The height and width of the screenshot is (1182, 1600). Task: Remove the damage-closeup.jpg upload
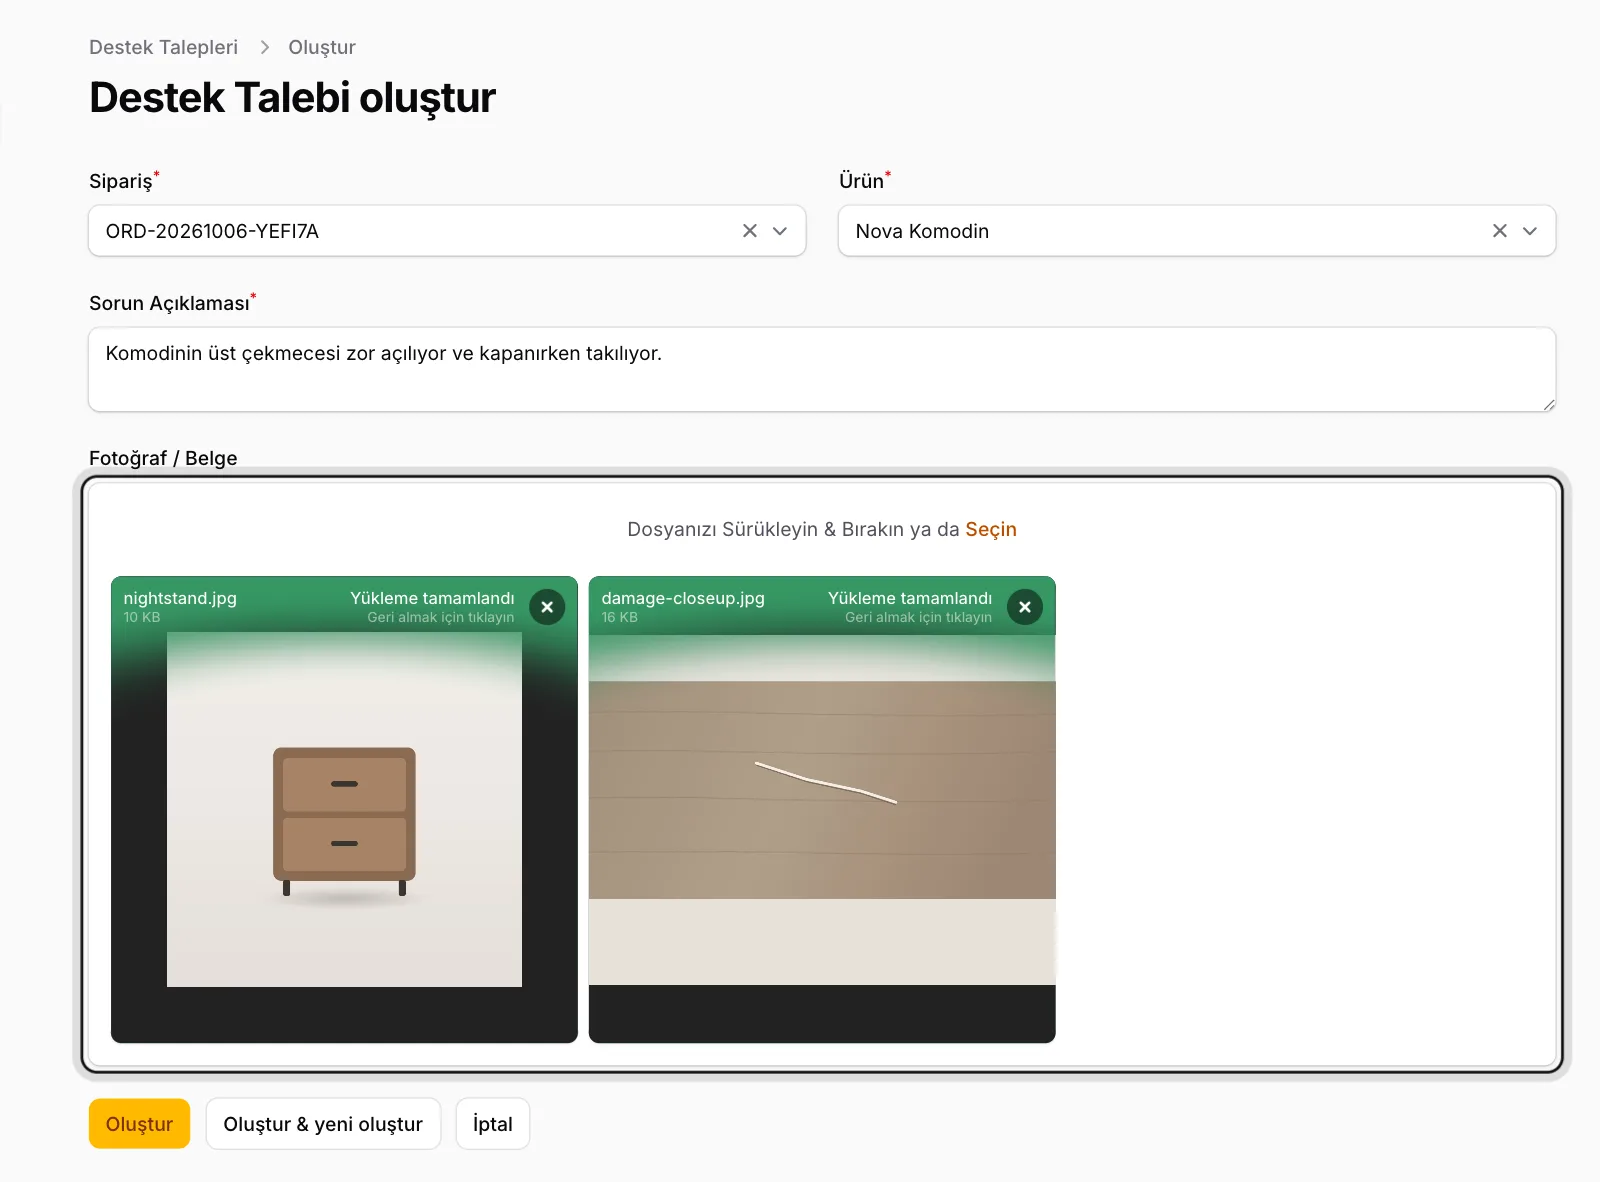click(x=1025, y=607)
